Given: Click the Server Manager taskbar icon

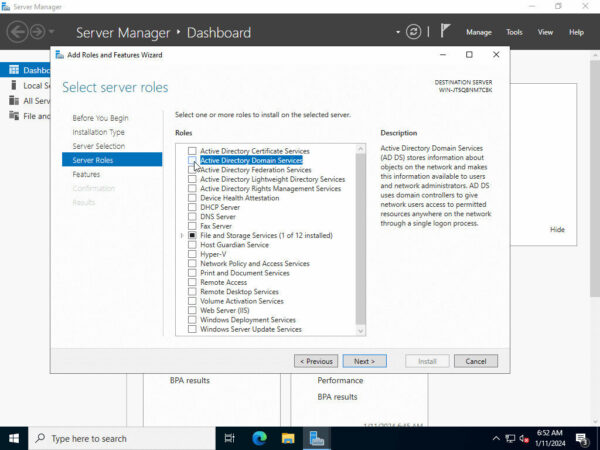Looking at the screenshot, I should [316, 438].
